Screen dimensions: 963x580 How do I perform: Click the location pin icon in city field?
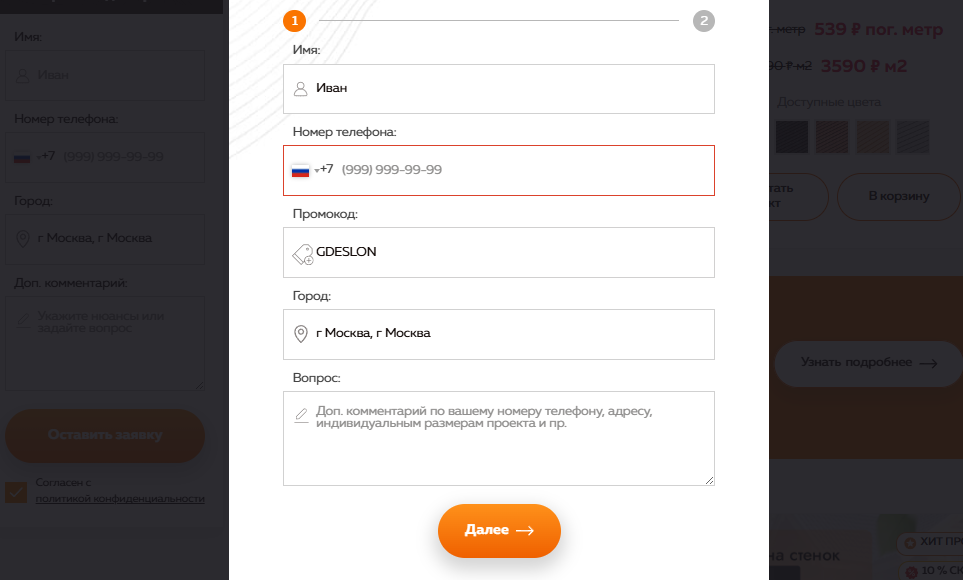tap(300, 334)
